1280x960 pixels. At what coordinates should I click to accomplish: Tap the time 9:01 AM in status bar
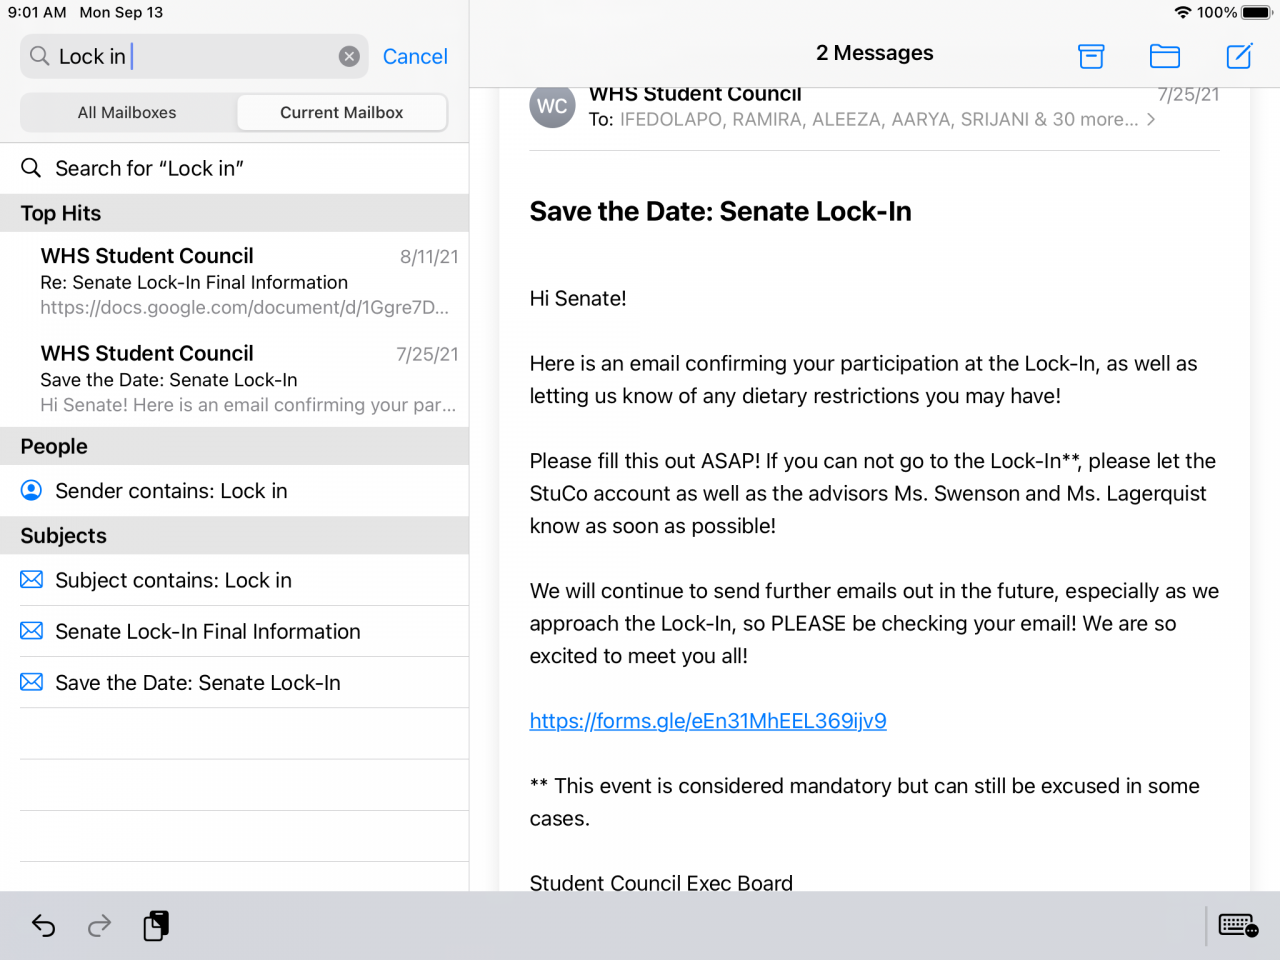[x=37, y=13]
